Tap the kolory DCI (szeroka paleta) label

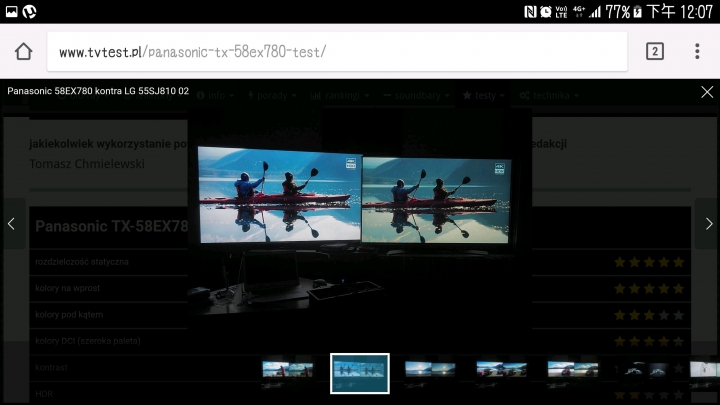(88, 341)
